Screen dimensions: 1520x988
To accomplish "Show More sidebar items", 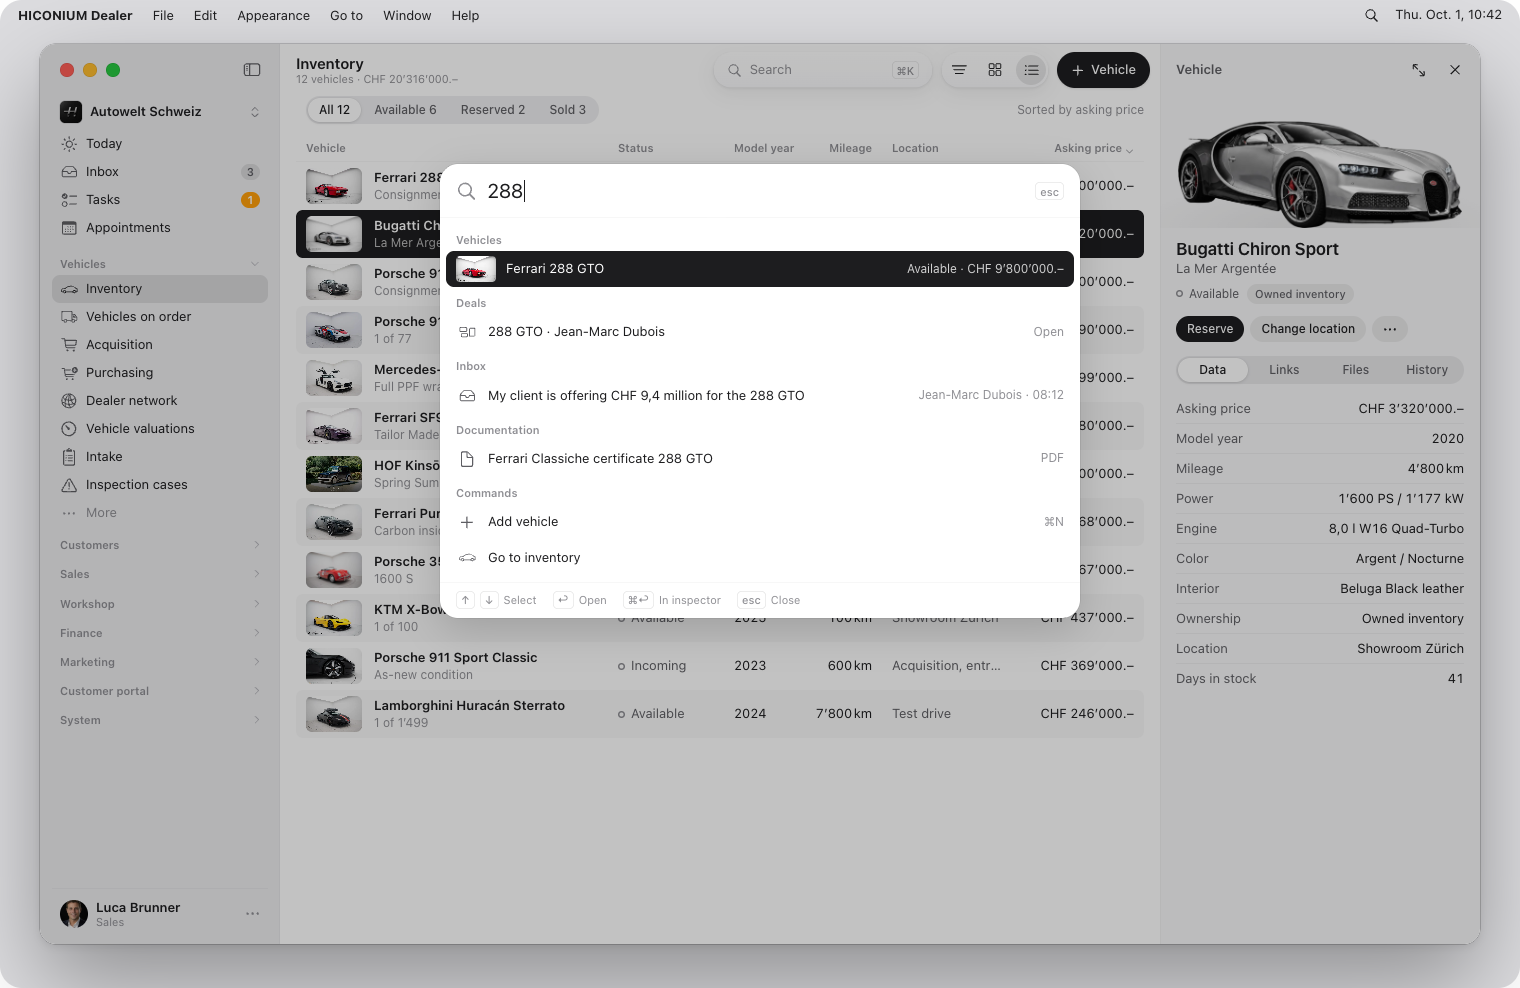I will (160, 513).
